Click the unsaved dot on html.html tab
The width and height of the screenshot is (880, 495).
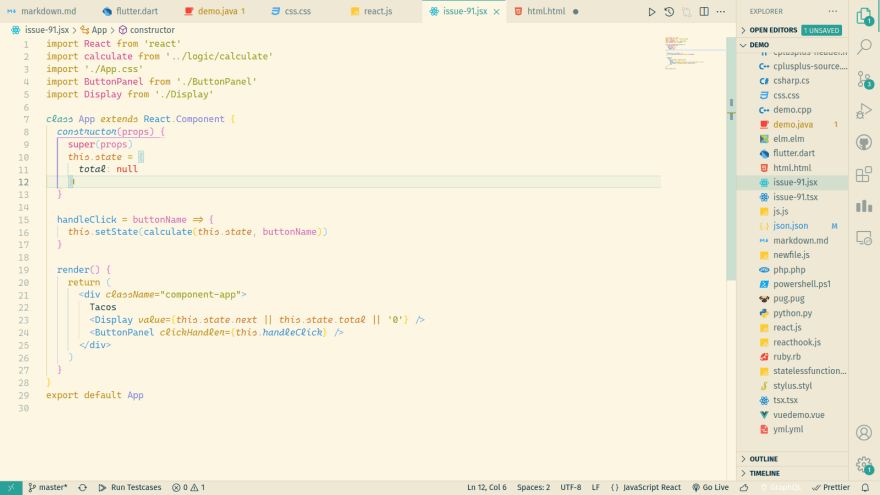pos(575,11)
